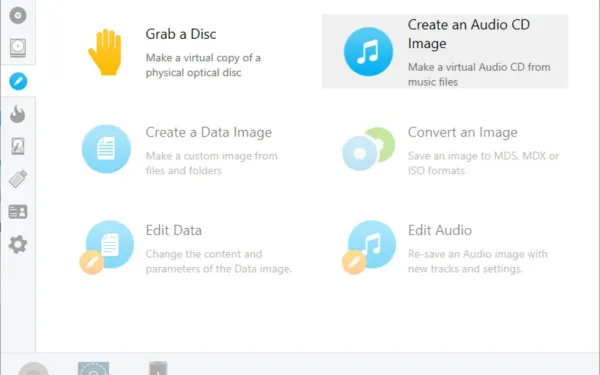Open the USB stick icon in sidebar

tap(18, 179)
